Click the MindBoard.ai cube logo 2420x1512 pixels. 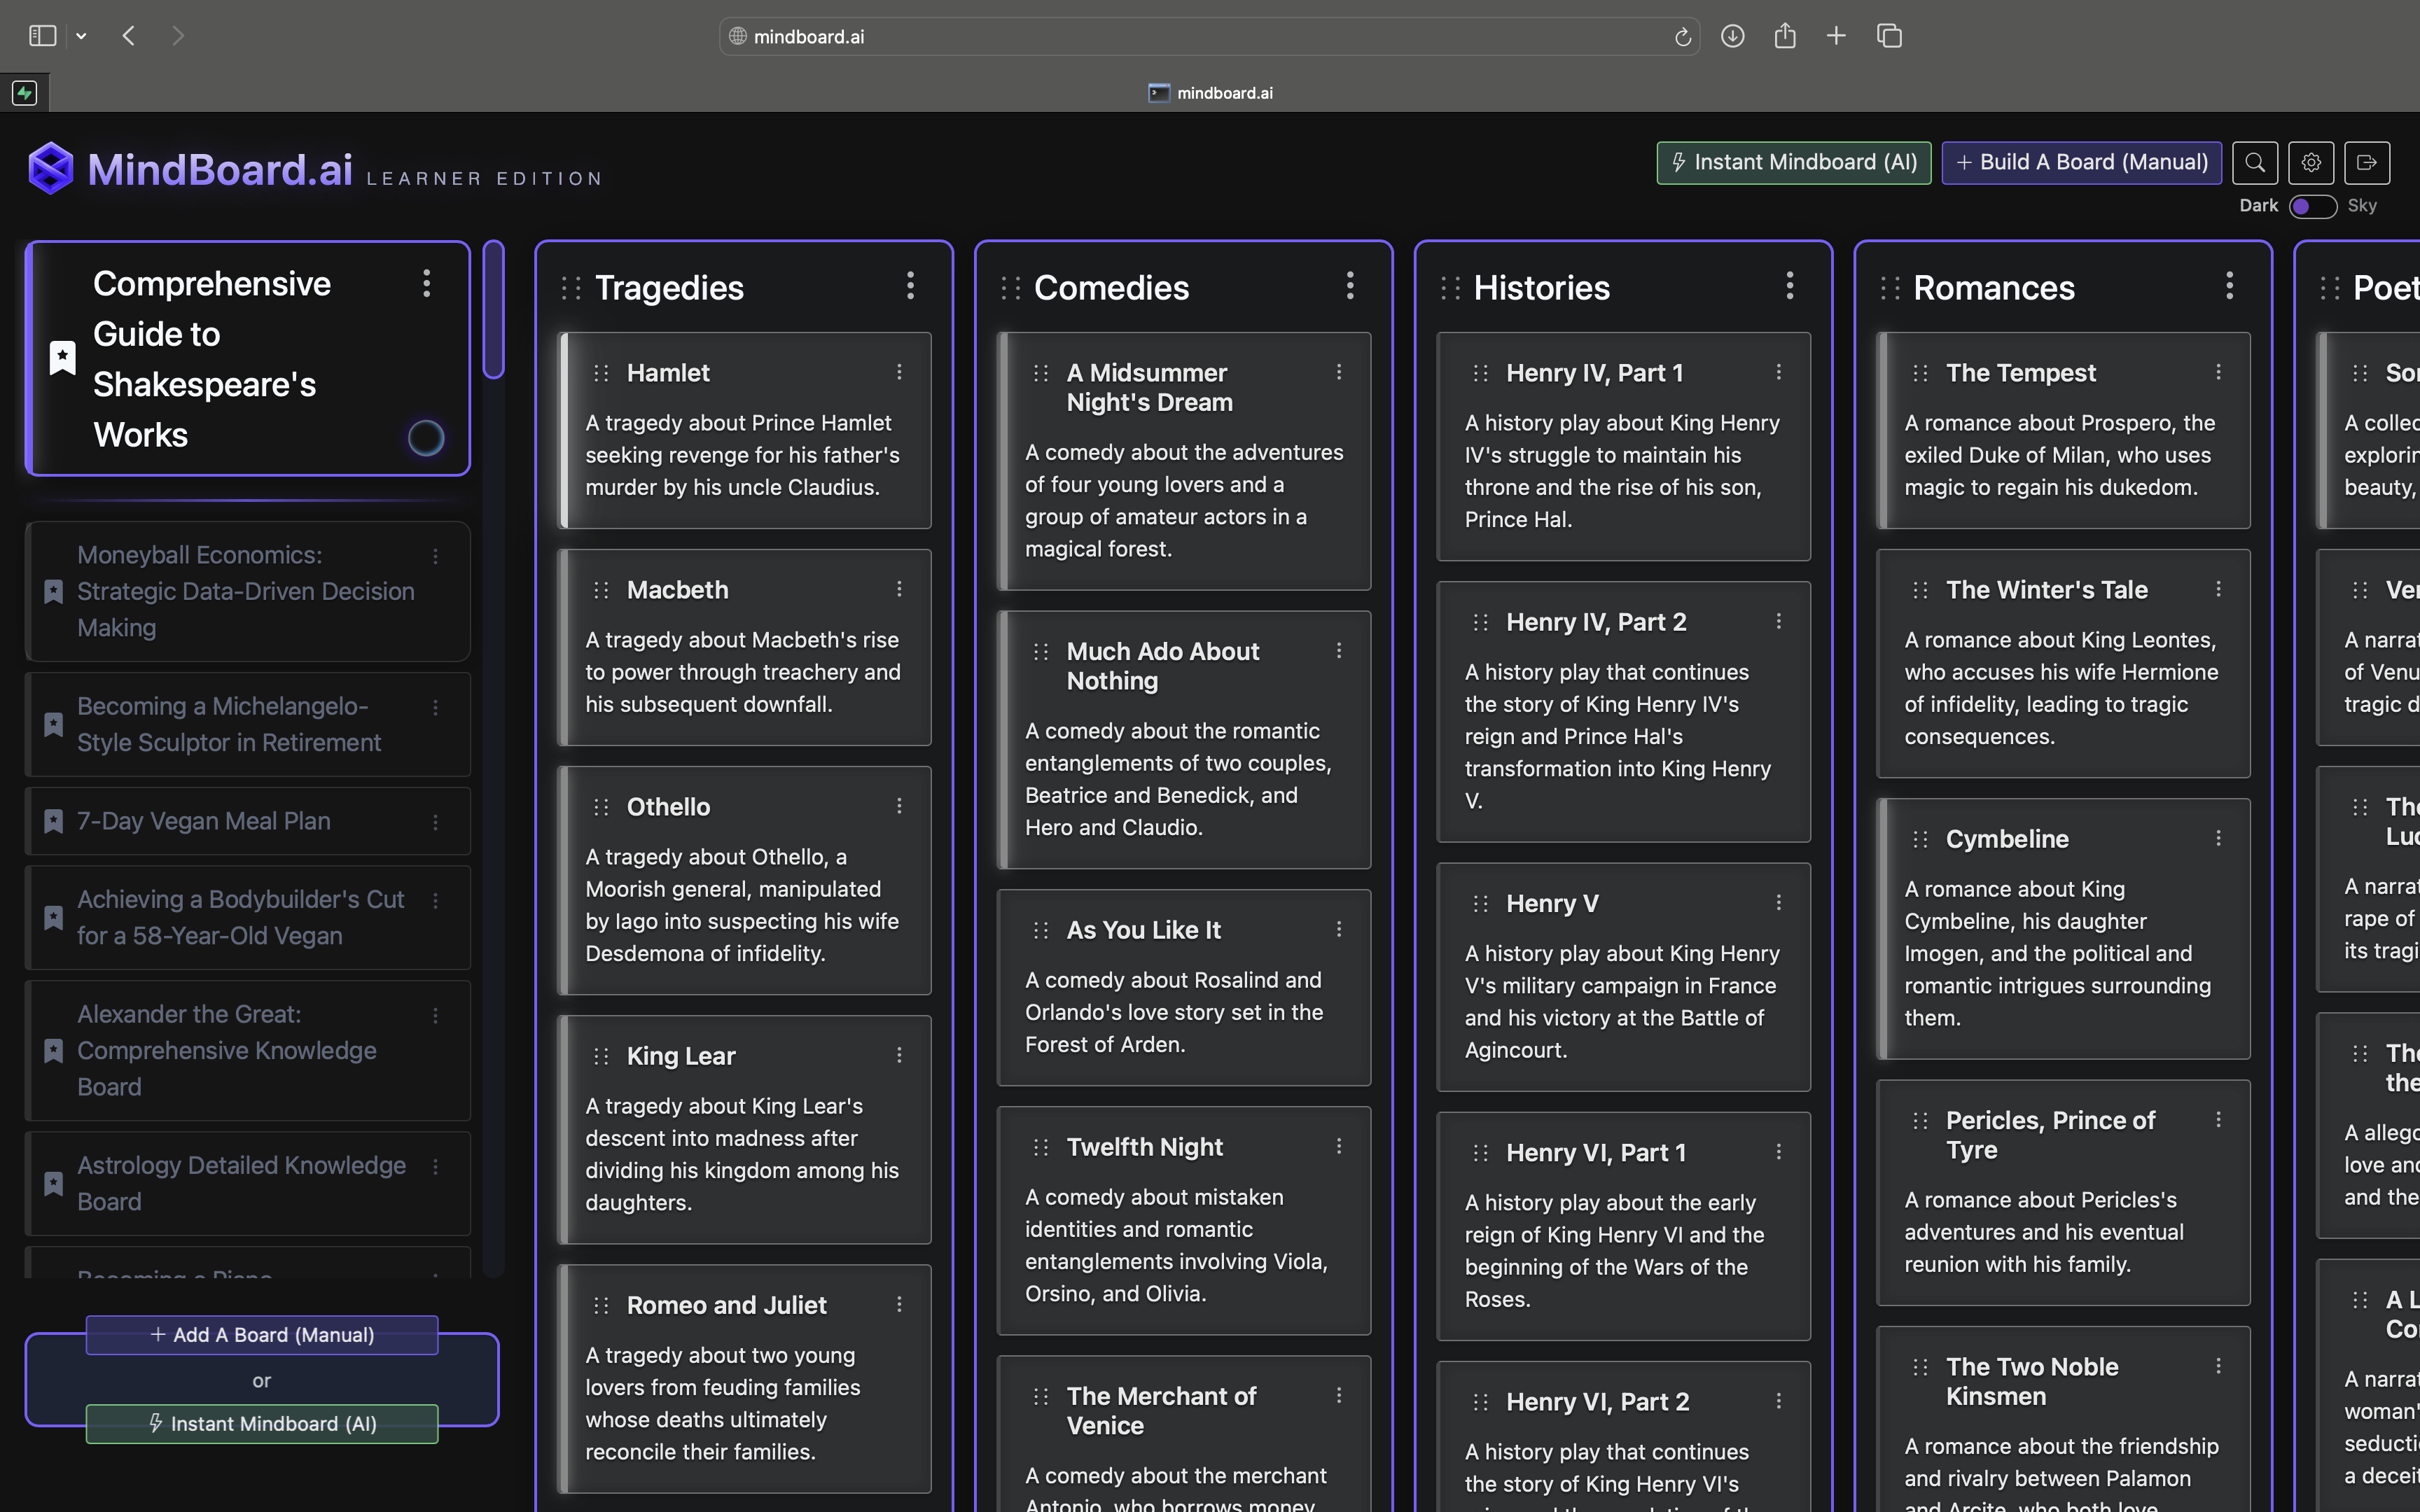click(x=51, y=168)
